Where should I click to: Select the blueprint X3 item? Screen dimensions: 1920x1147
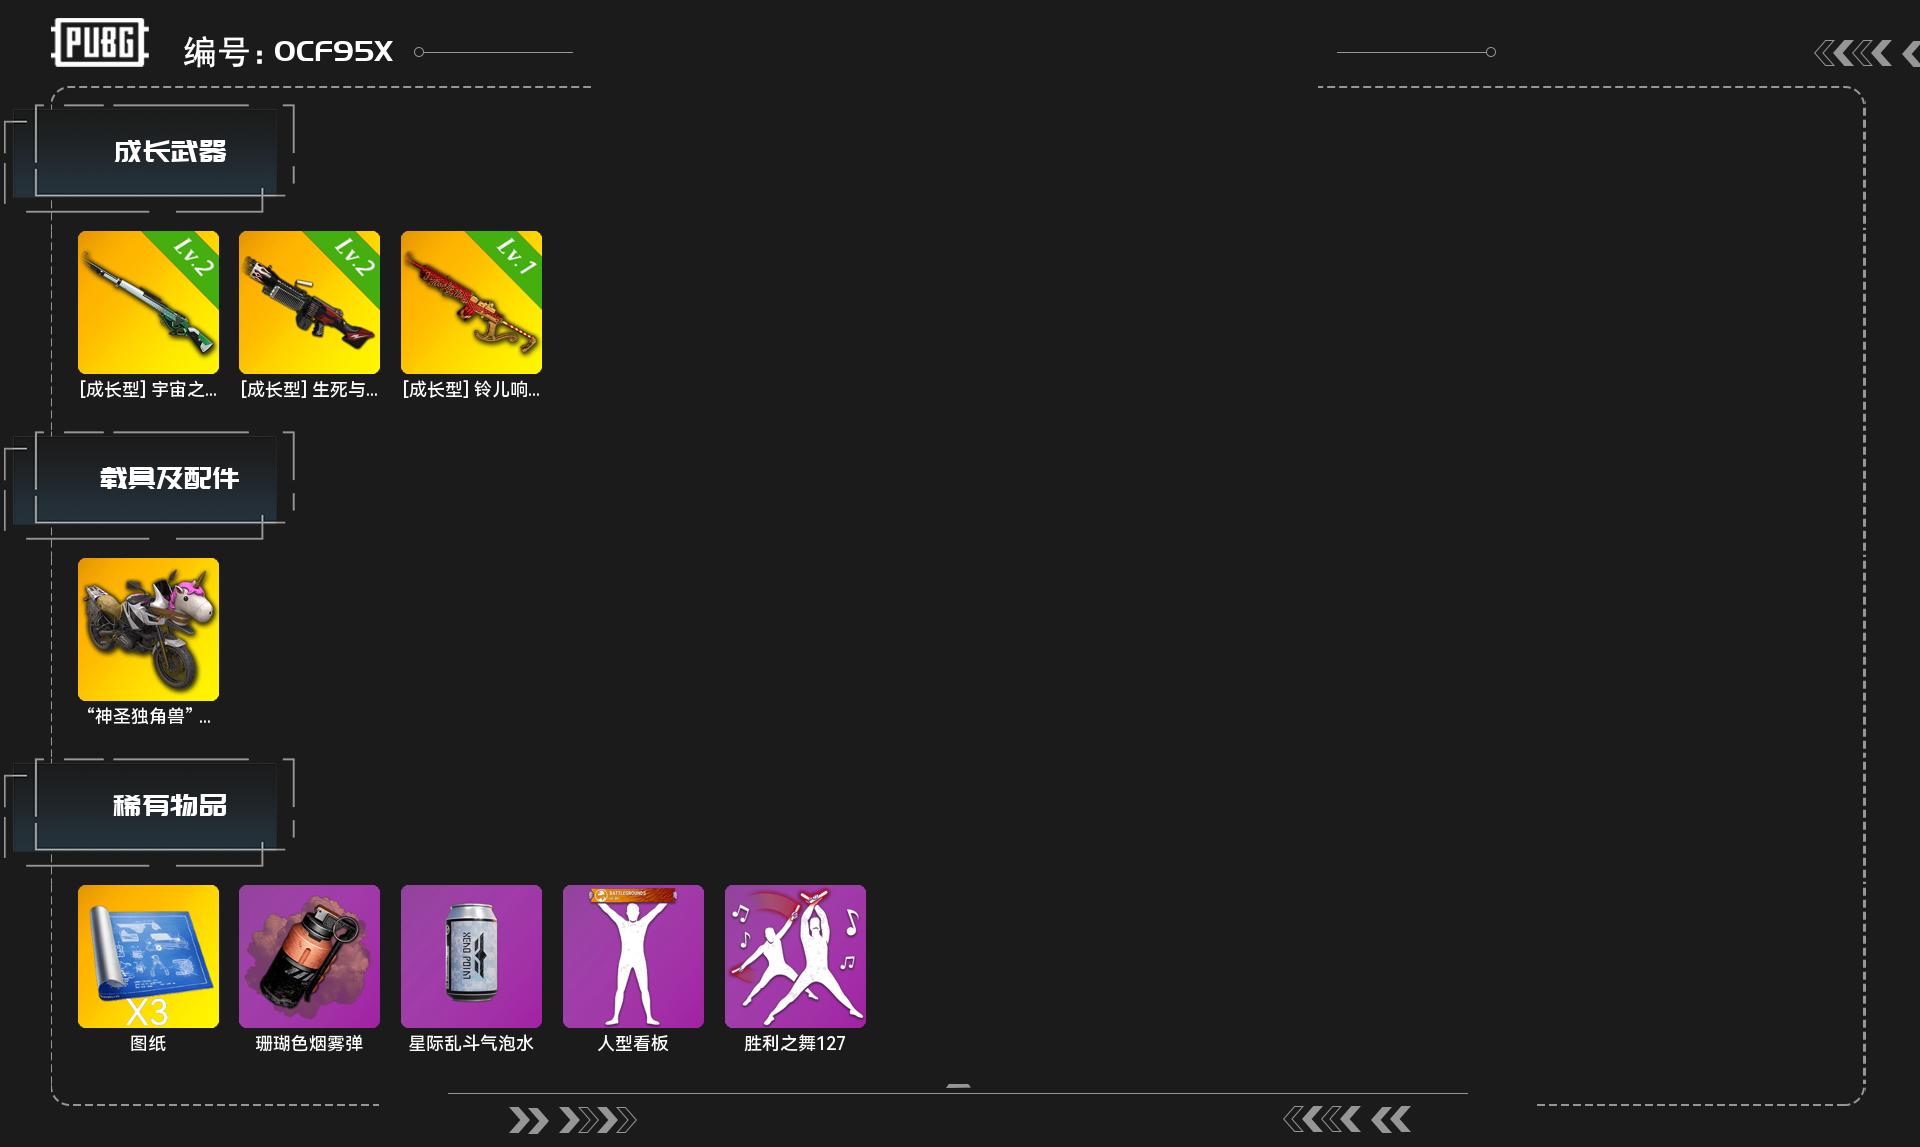pos(148,956)
